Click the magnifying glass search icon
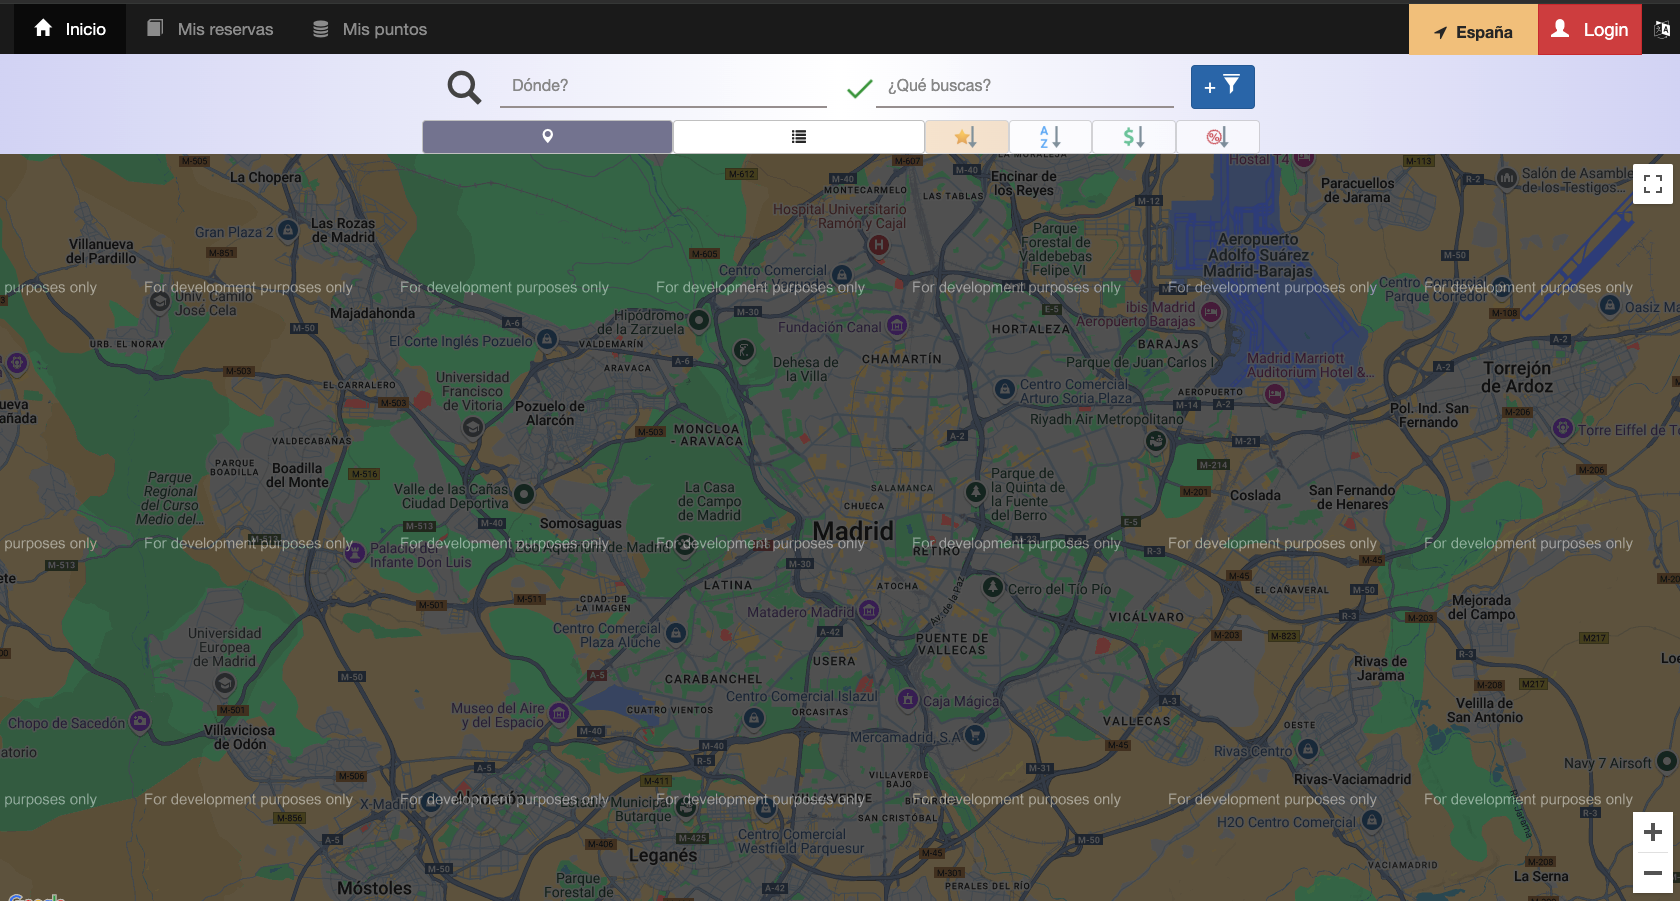The image size is (1680, 901). click(x=464, y=87)
